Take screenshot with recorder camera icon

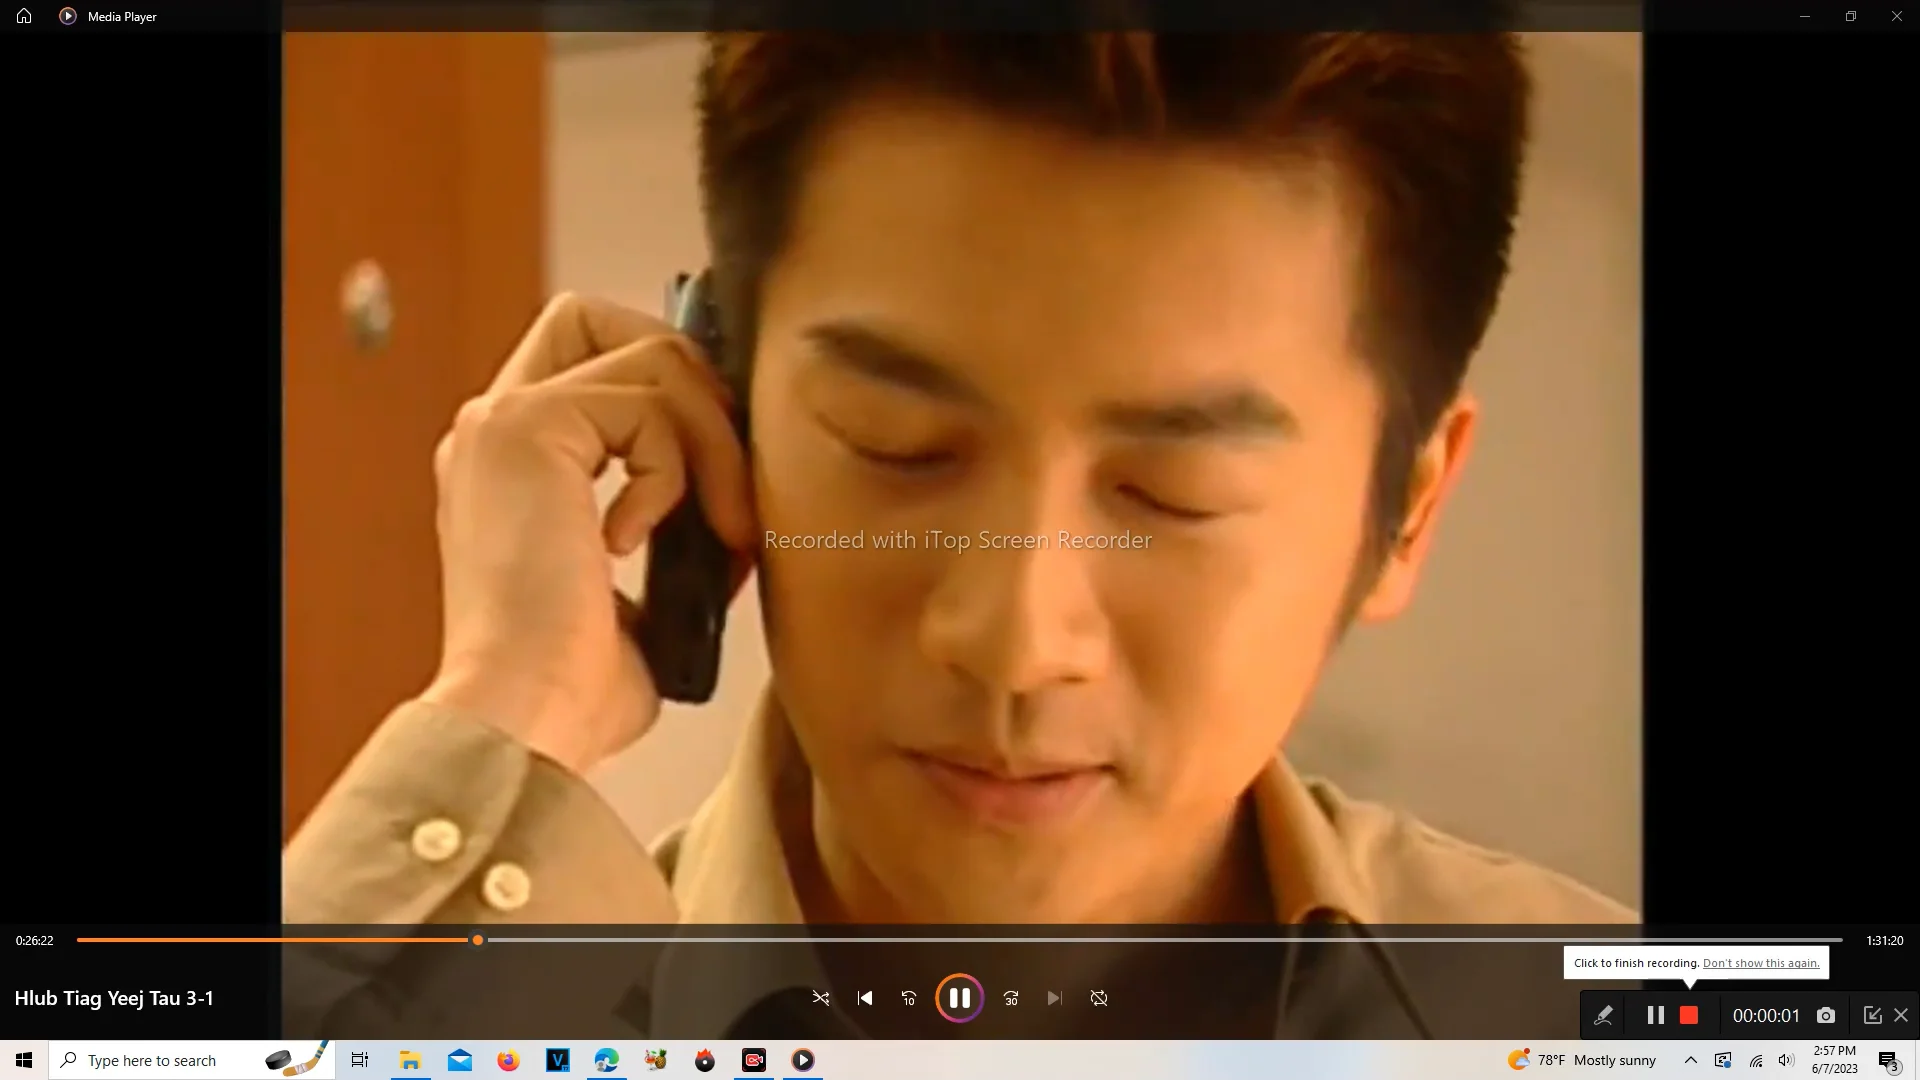(1826, 1015)
